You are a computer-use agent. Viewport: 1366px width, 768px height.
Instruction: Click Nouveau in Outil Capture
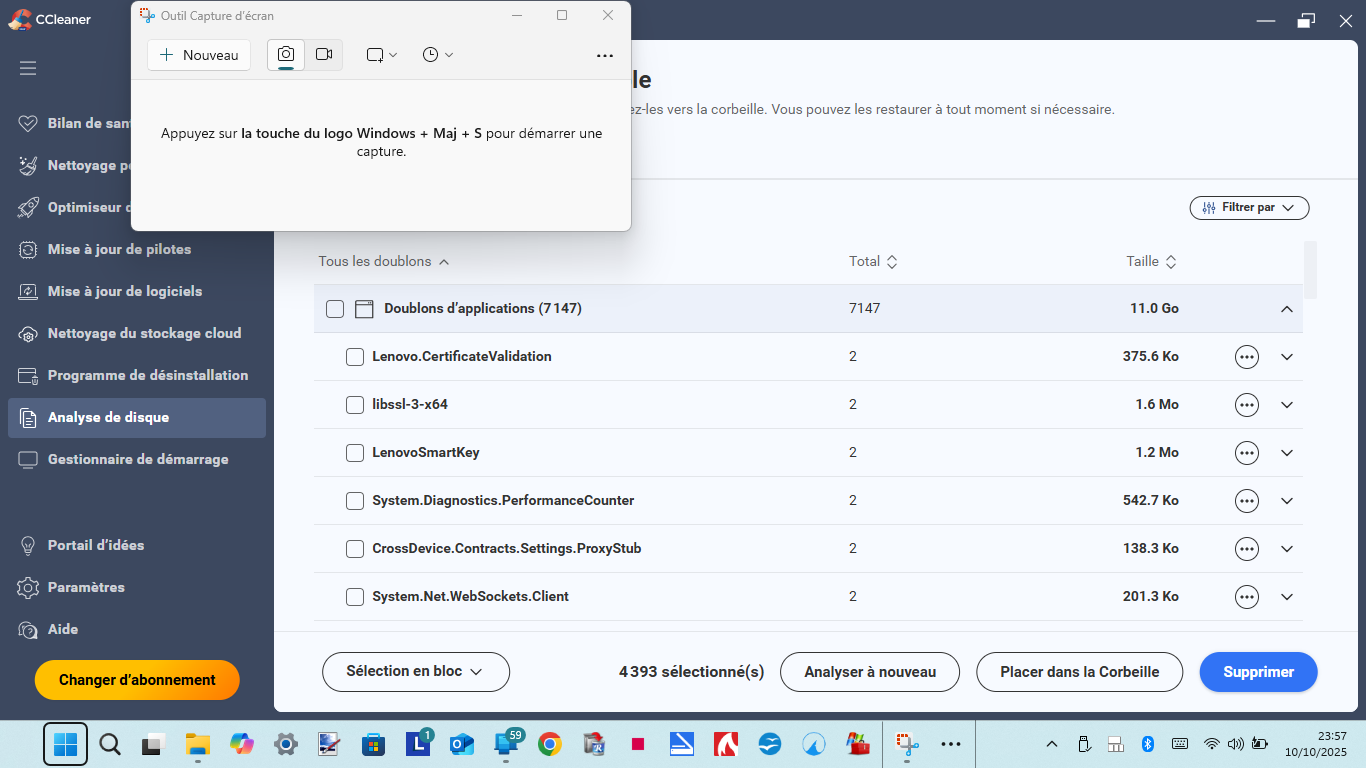click(x=199, y=55)
